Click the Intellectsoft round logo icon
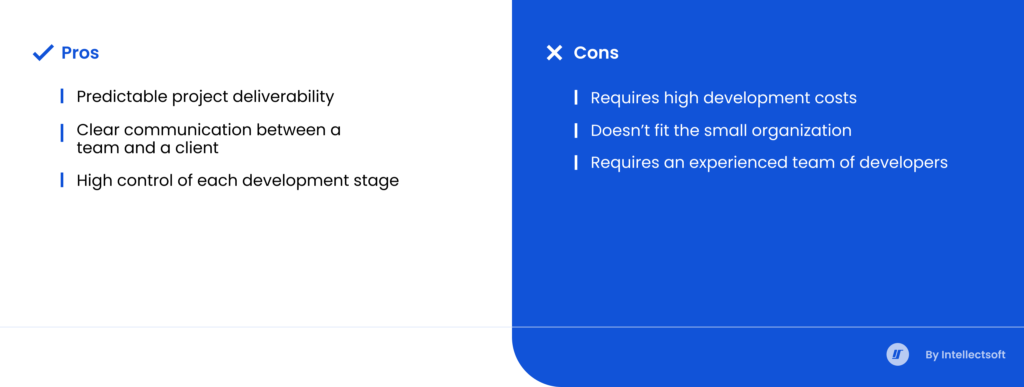 coord(897,355)
